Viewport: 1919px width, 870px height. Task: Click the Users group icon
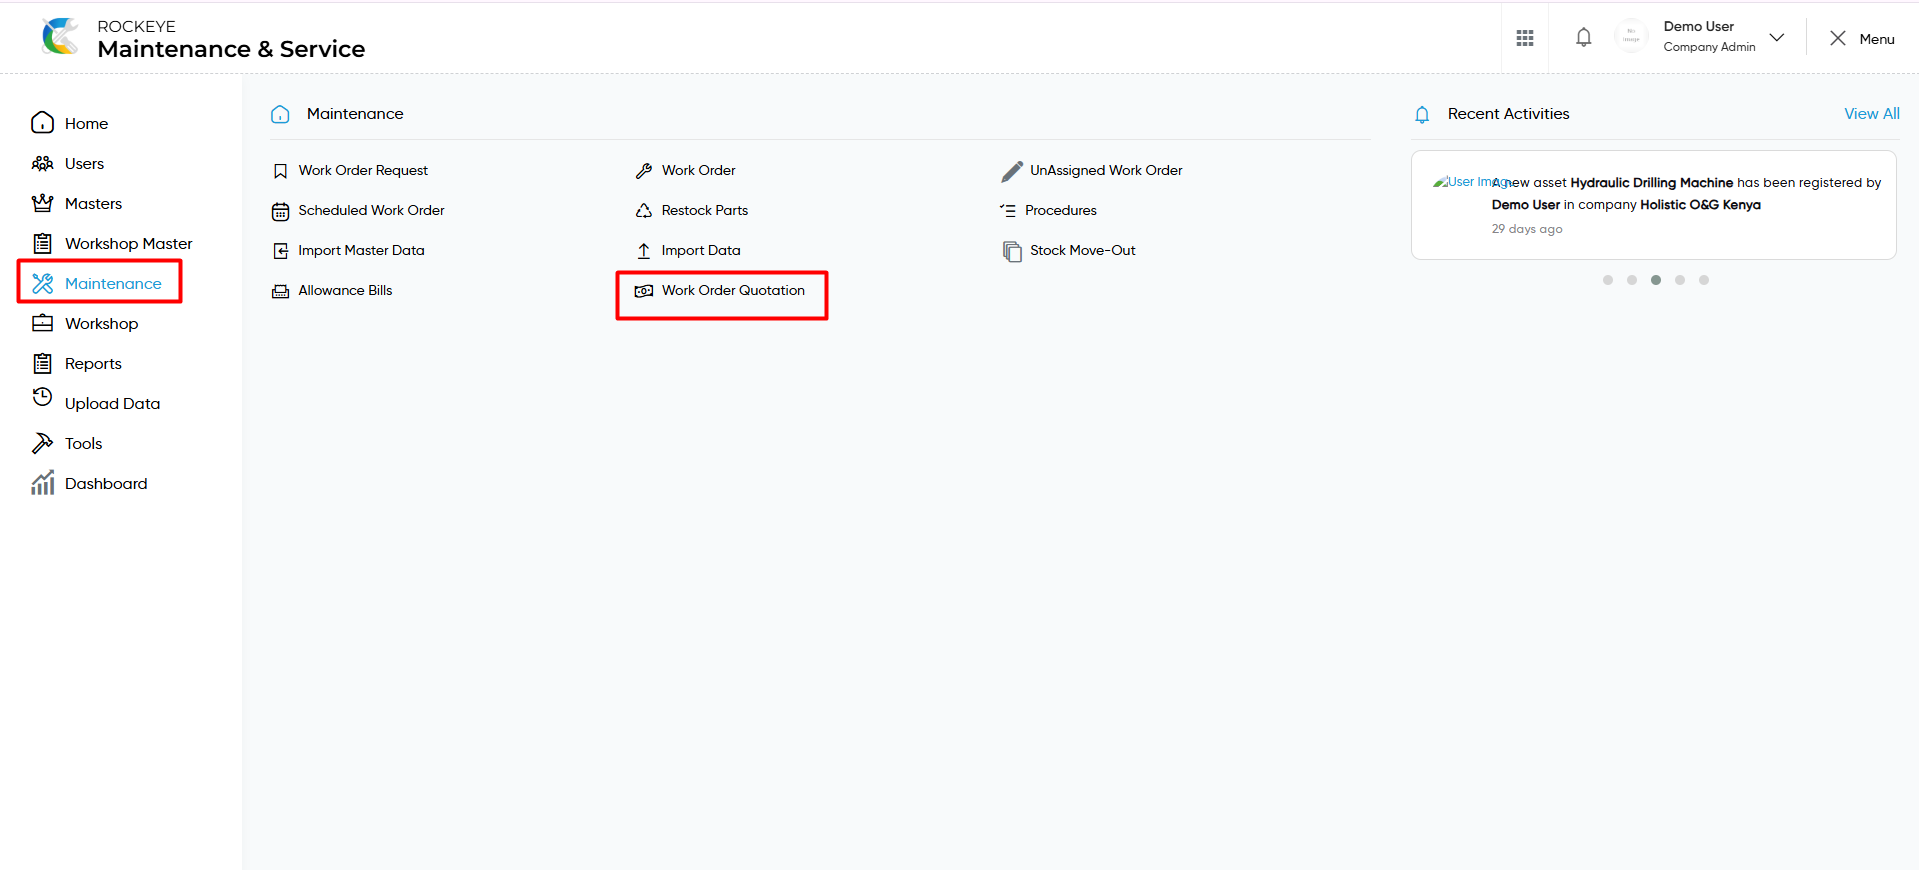42,163
